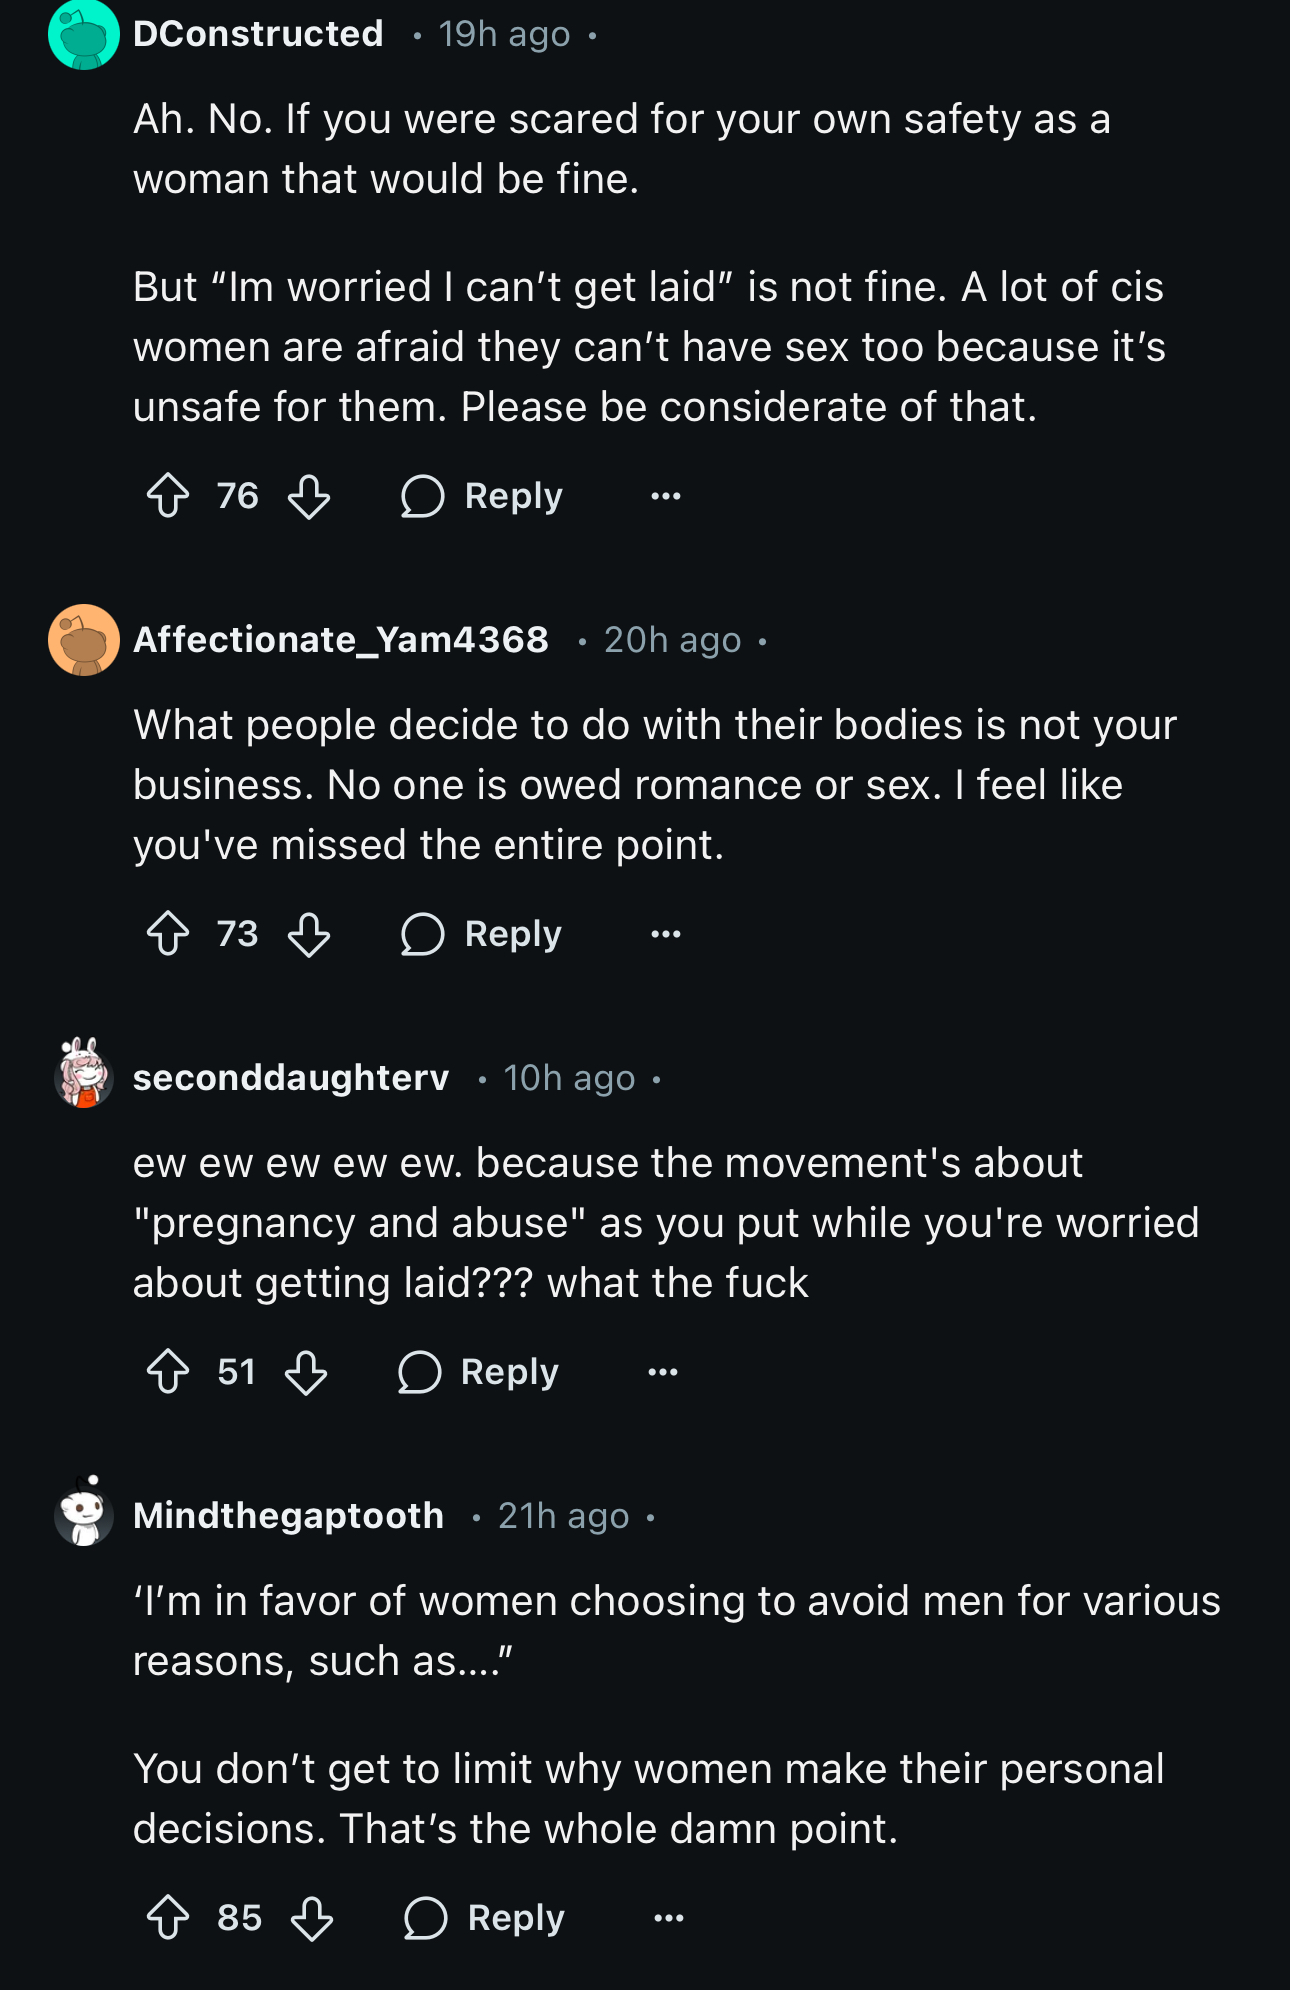View Mindthegaptooth's avatar

point(84,1511)
